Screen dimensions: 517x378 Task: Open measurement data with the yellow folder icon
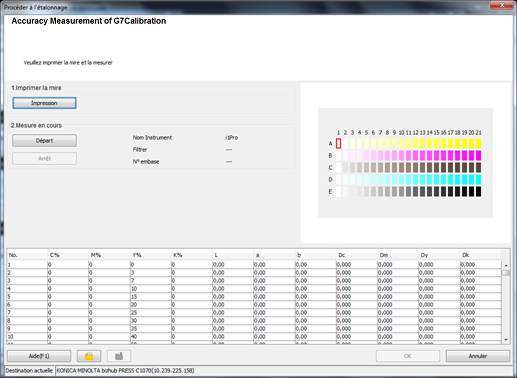pyautogui.click(x=89, y=356)
